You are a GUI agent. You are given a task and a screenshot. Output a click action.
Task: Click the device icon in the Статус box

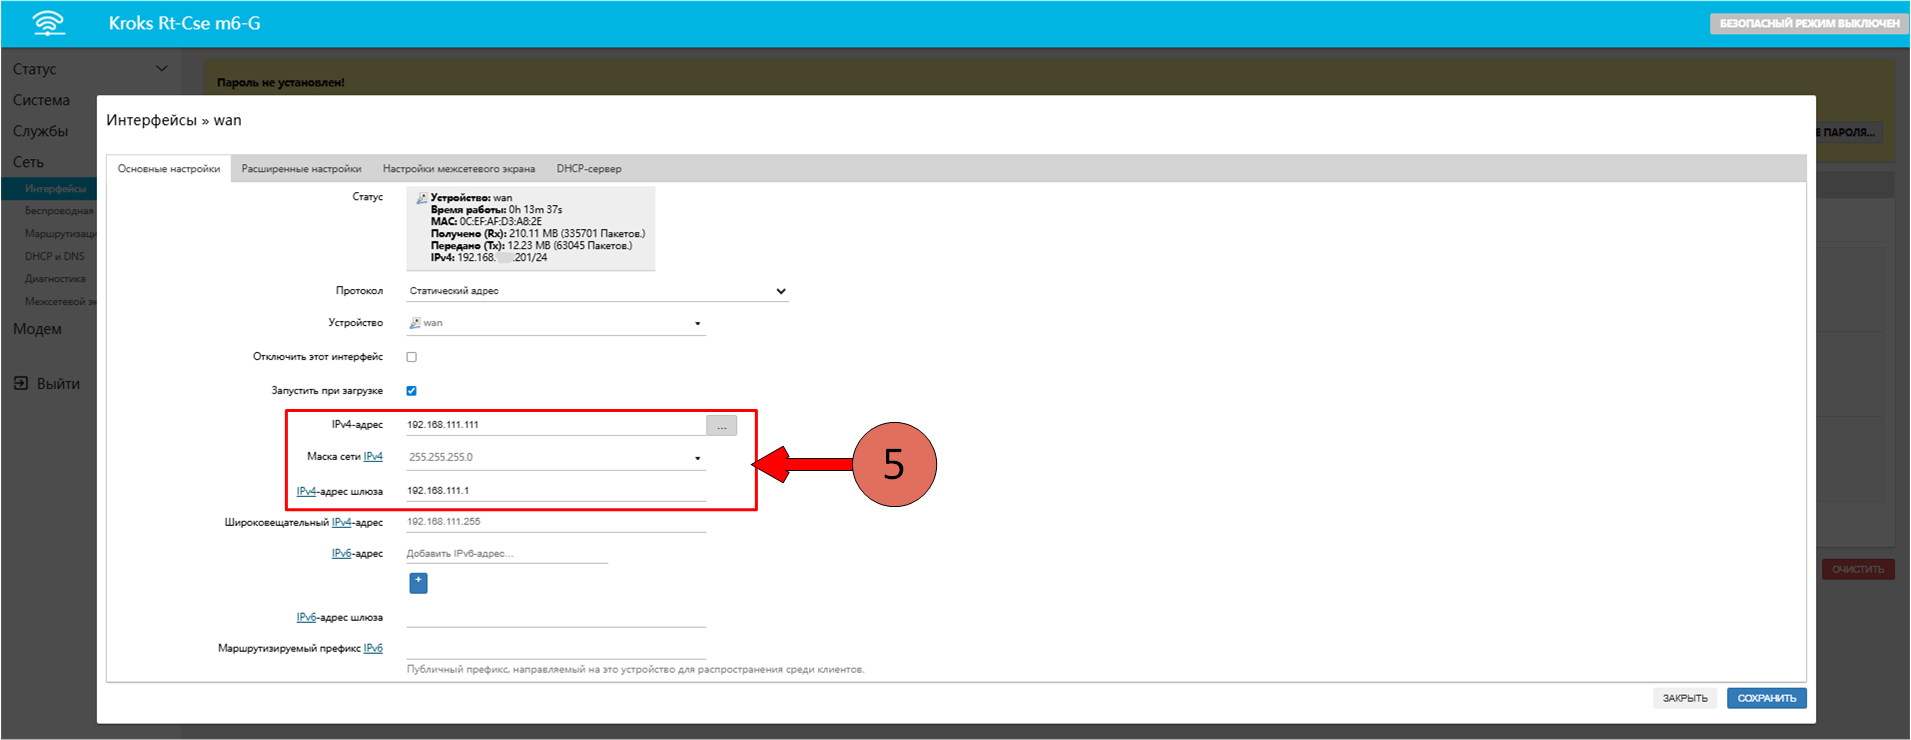click(x=422, y=198)
